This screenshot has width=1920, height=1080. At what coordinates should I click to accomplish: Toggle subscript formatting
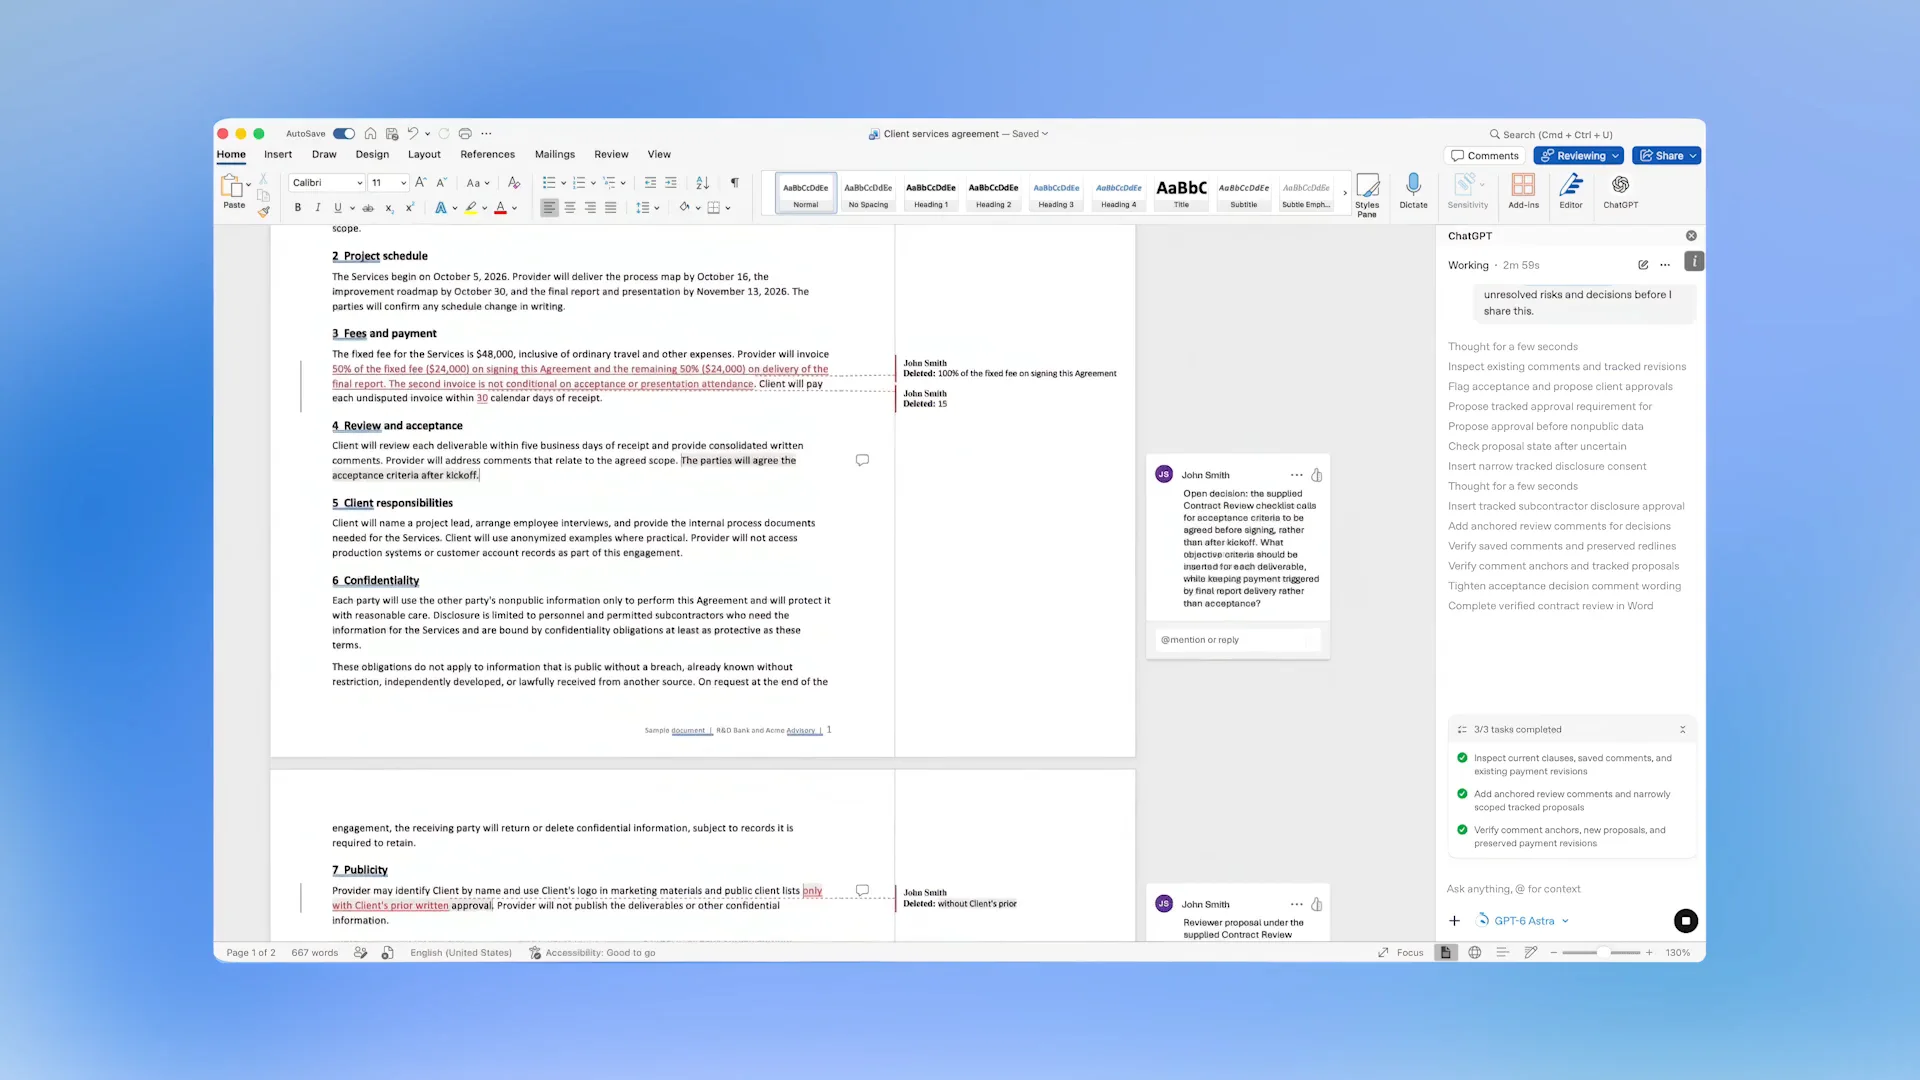point(389,208)
